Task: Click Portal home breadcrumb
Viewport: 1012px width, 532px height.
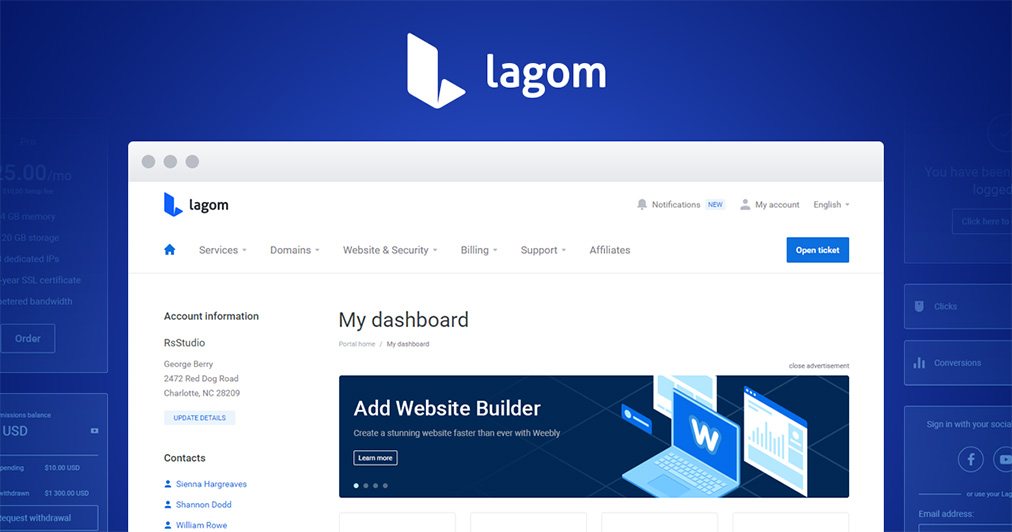Action: [x=357, y=344]
